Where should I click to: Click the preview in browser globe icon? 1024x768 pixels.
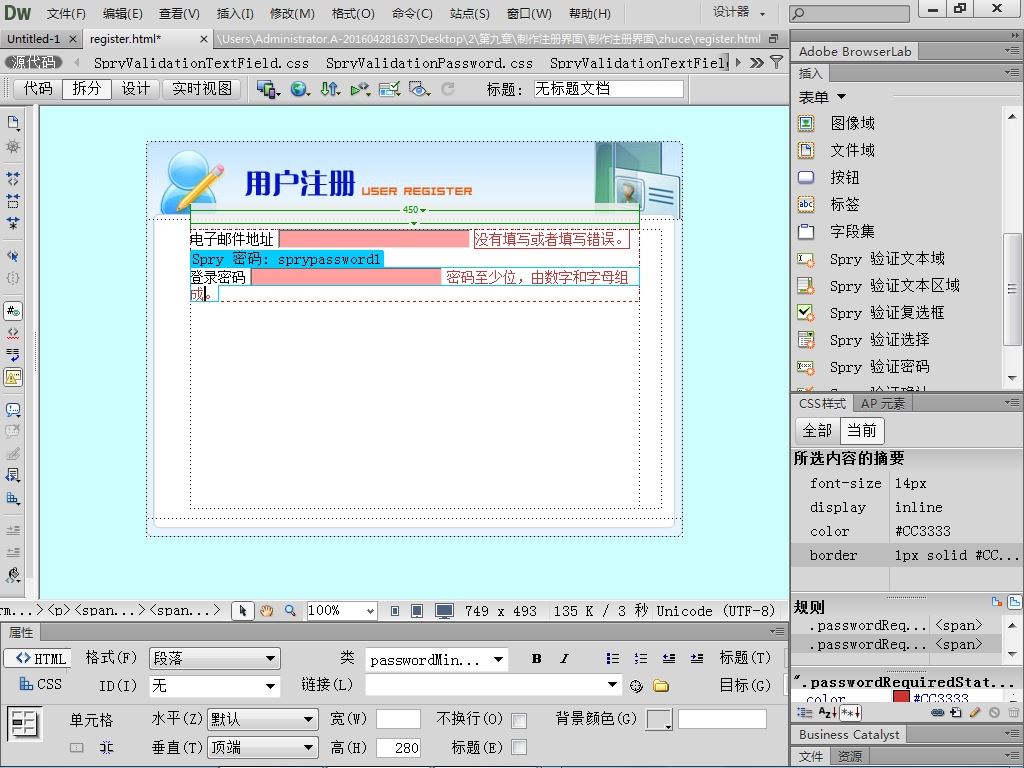(x=300, y=89)
